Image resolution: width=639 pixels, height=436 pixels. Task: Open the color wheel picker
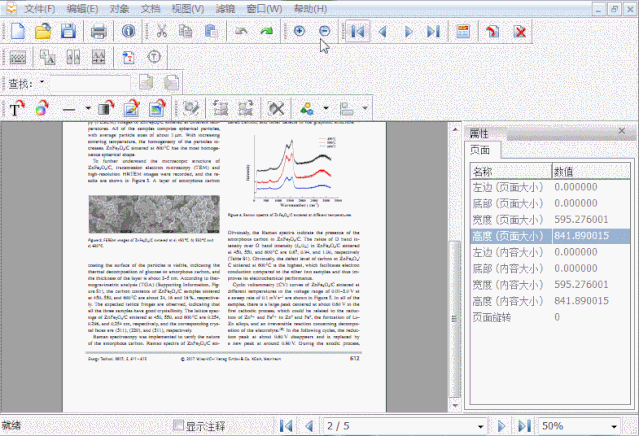pyautogui.click(x=41, y=108)
